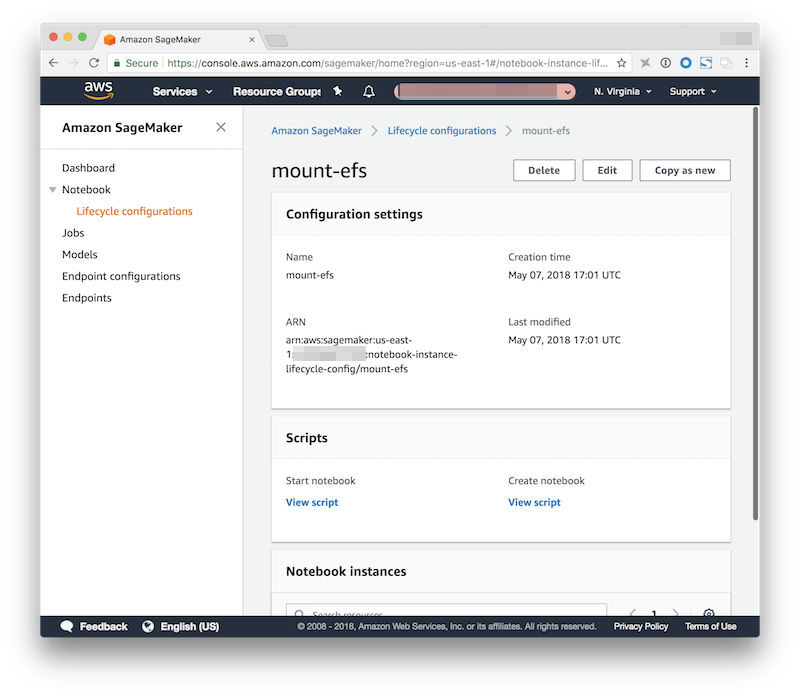
Task: Reload the page with refresh icon
Action: (94, 63)
